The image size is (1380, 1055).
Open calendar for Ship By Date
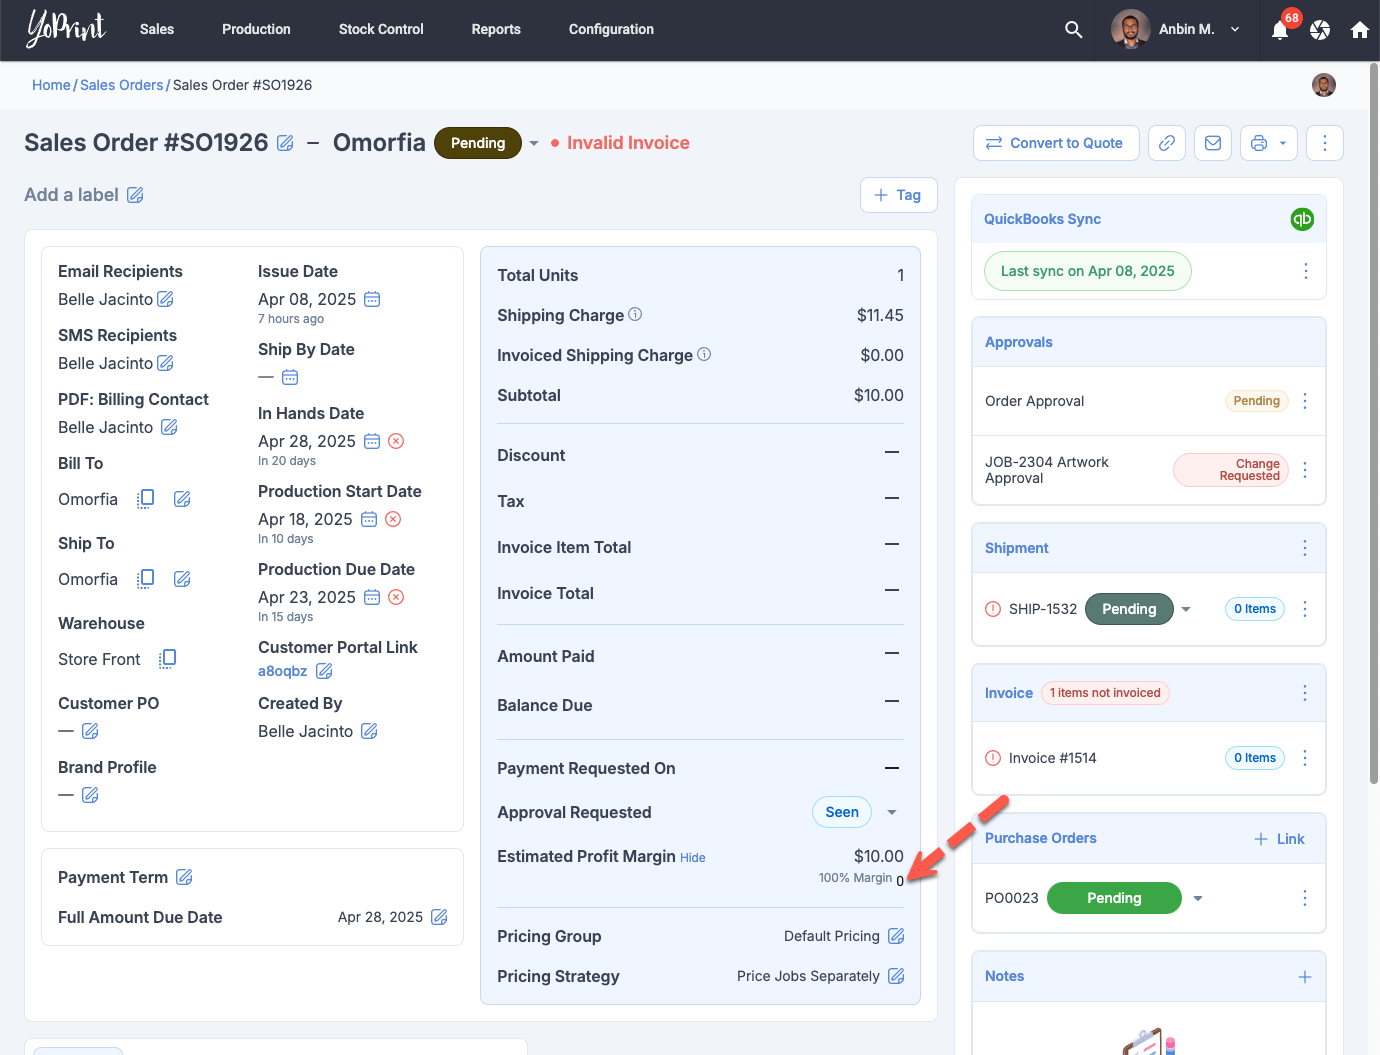tap(290, 377)
